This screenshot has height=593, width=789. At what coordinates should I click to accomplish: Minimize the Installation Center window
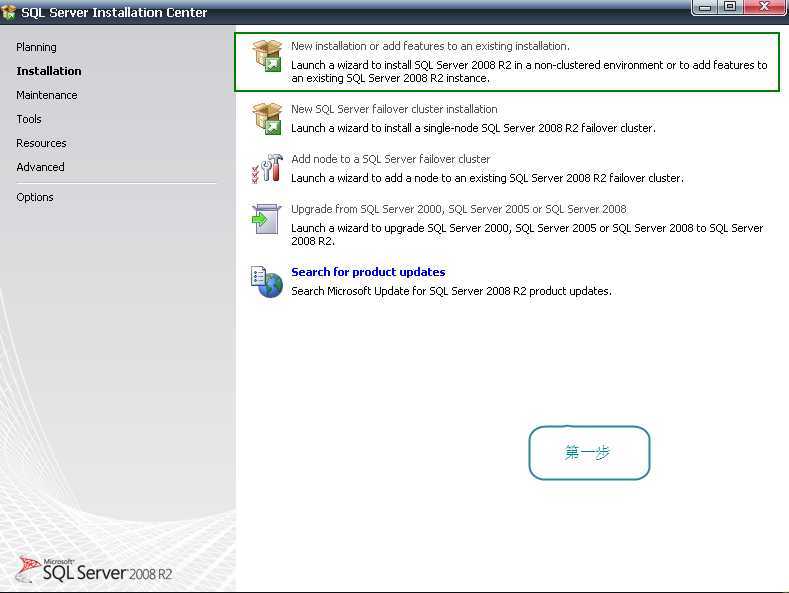point(705,7)
